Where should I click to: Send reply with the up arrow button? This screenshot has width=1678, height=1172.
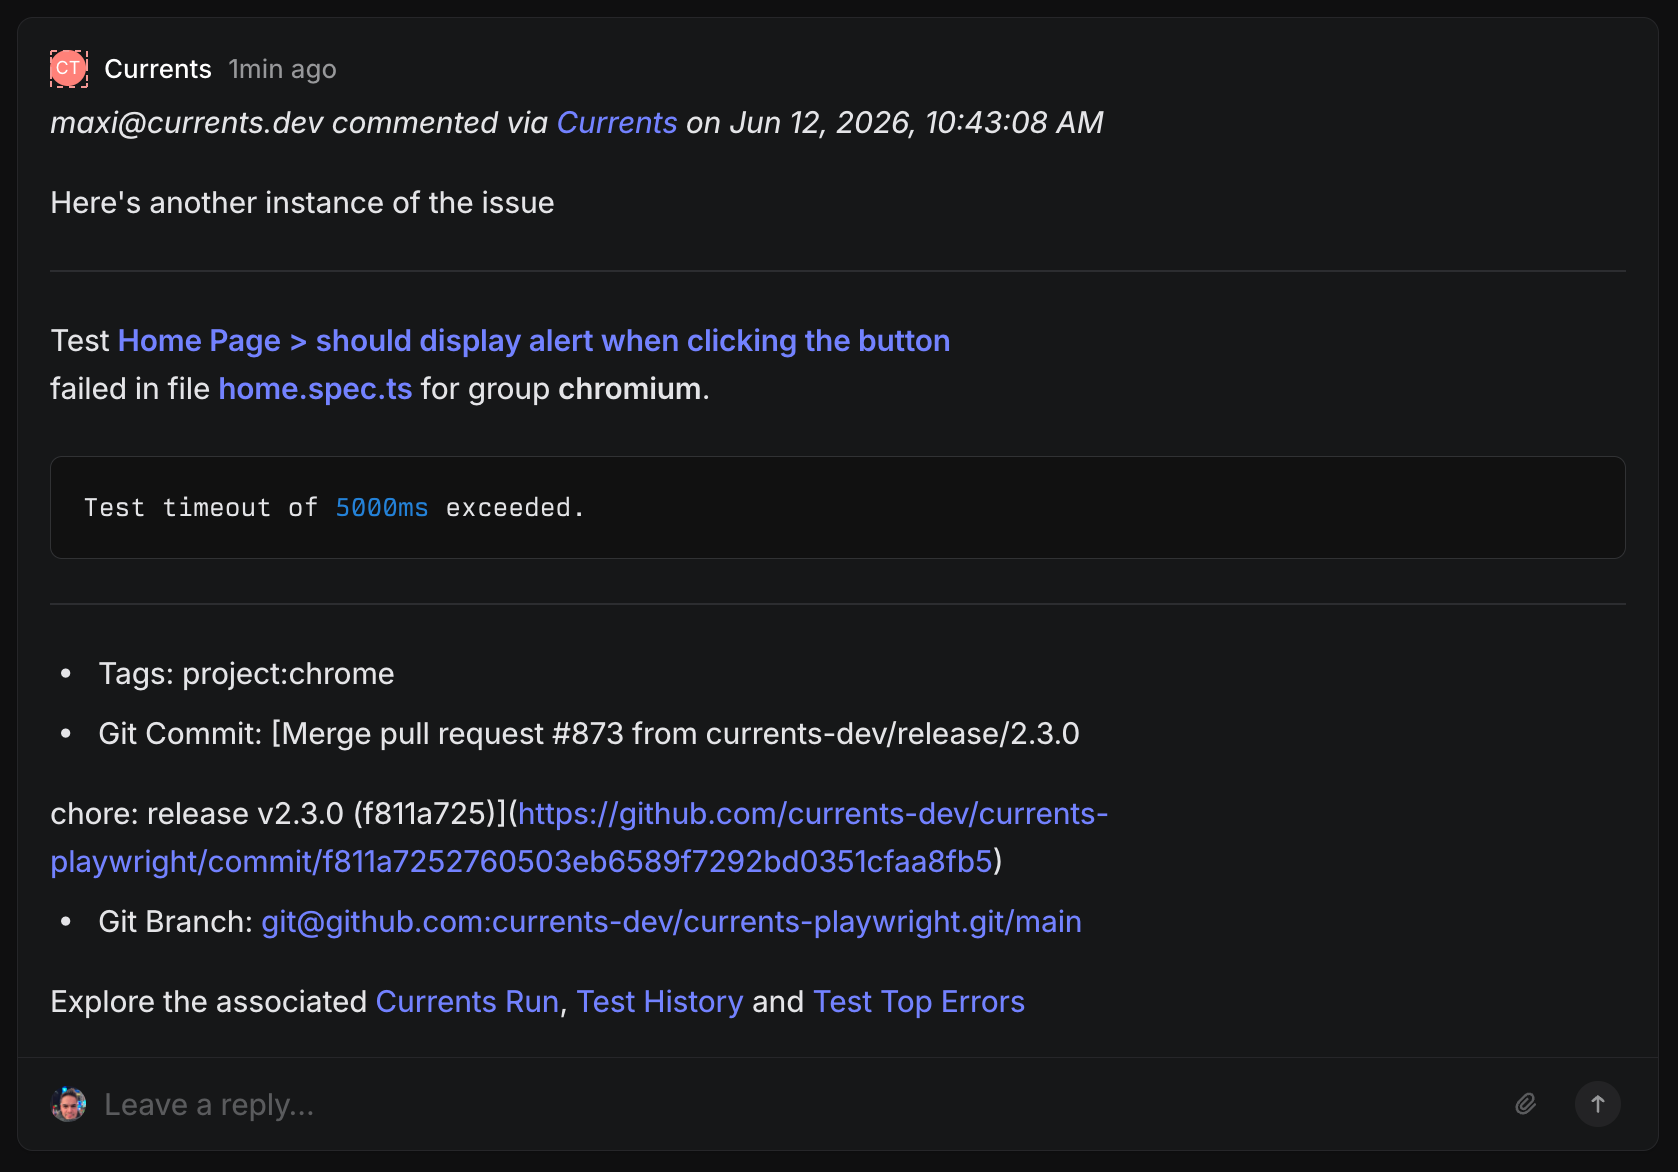pos(1597,1104)
